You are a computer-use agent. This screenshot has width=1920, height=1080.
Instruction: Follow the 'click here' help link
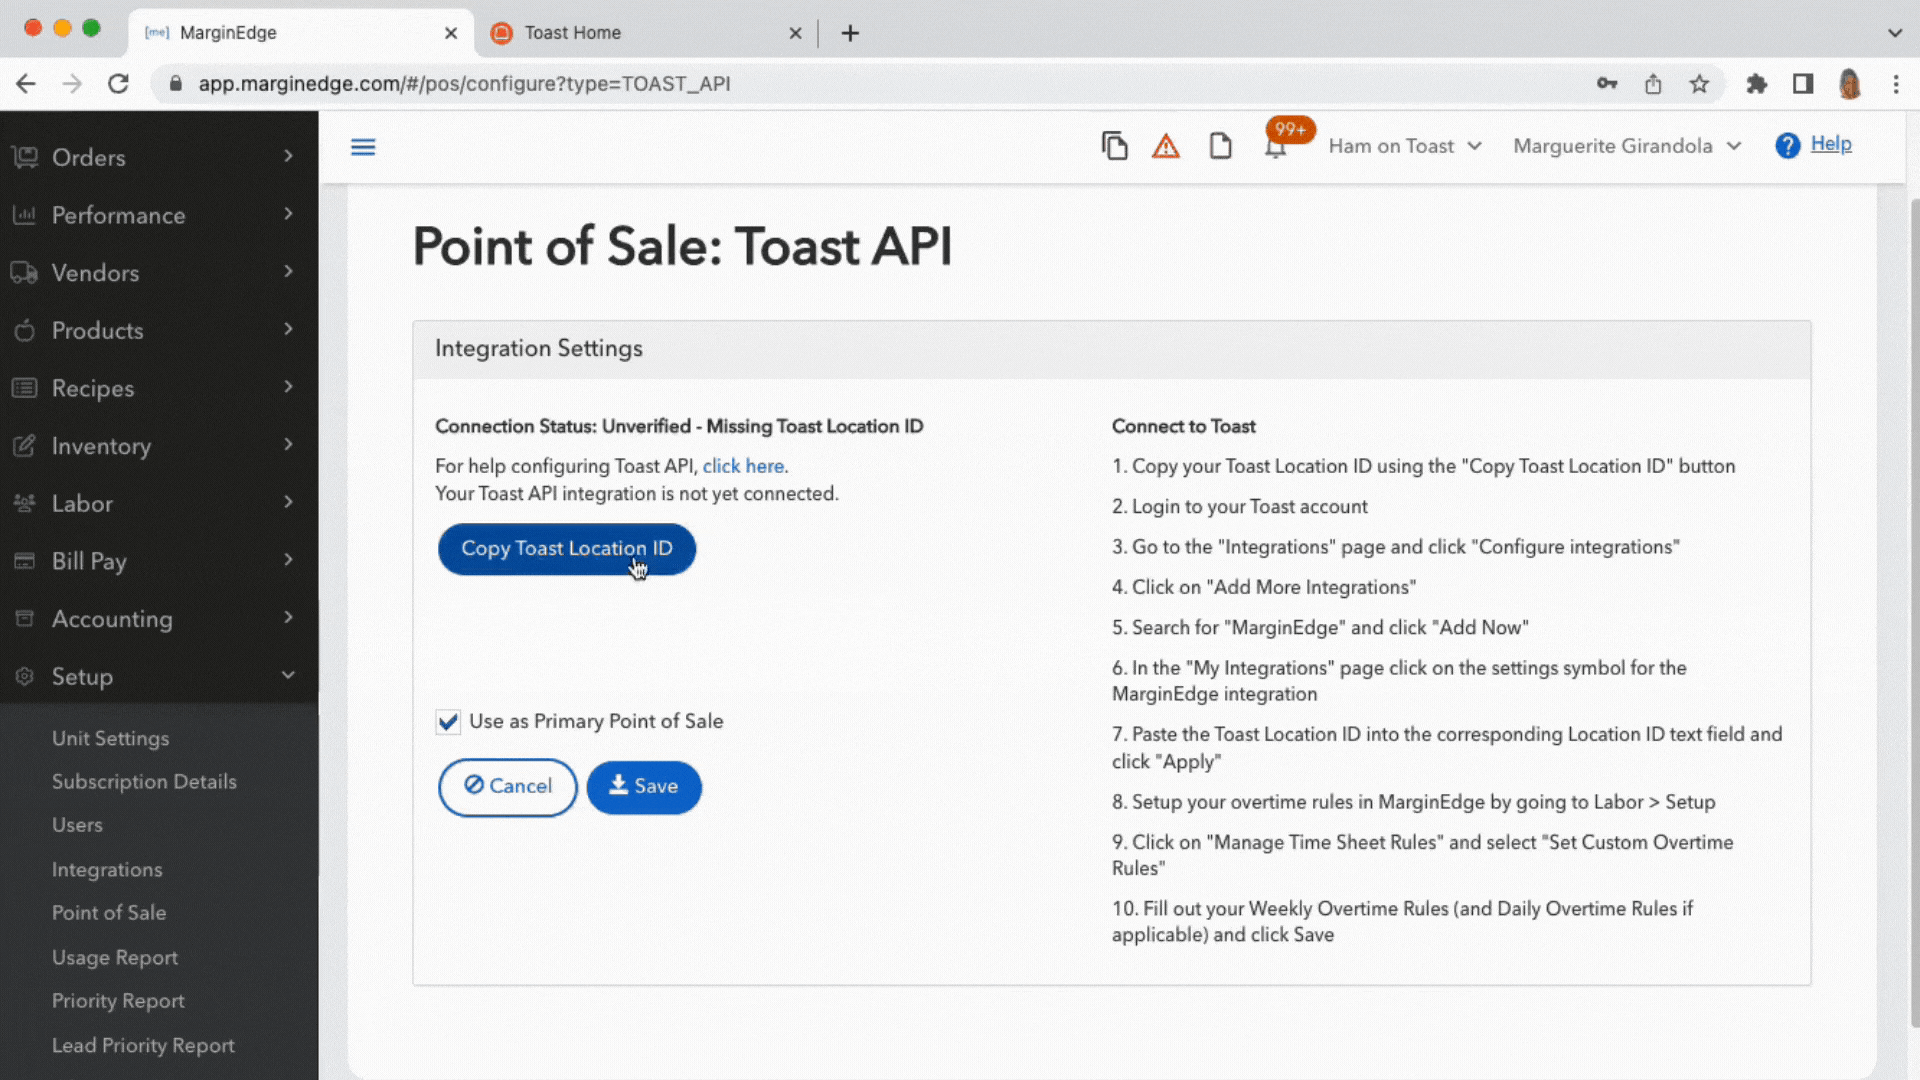pos(743,466)
